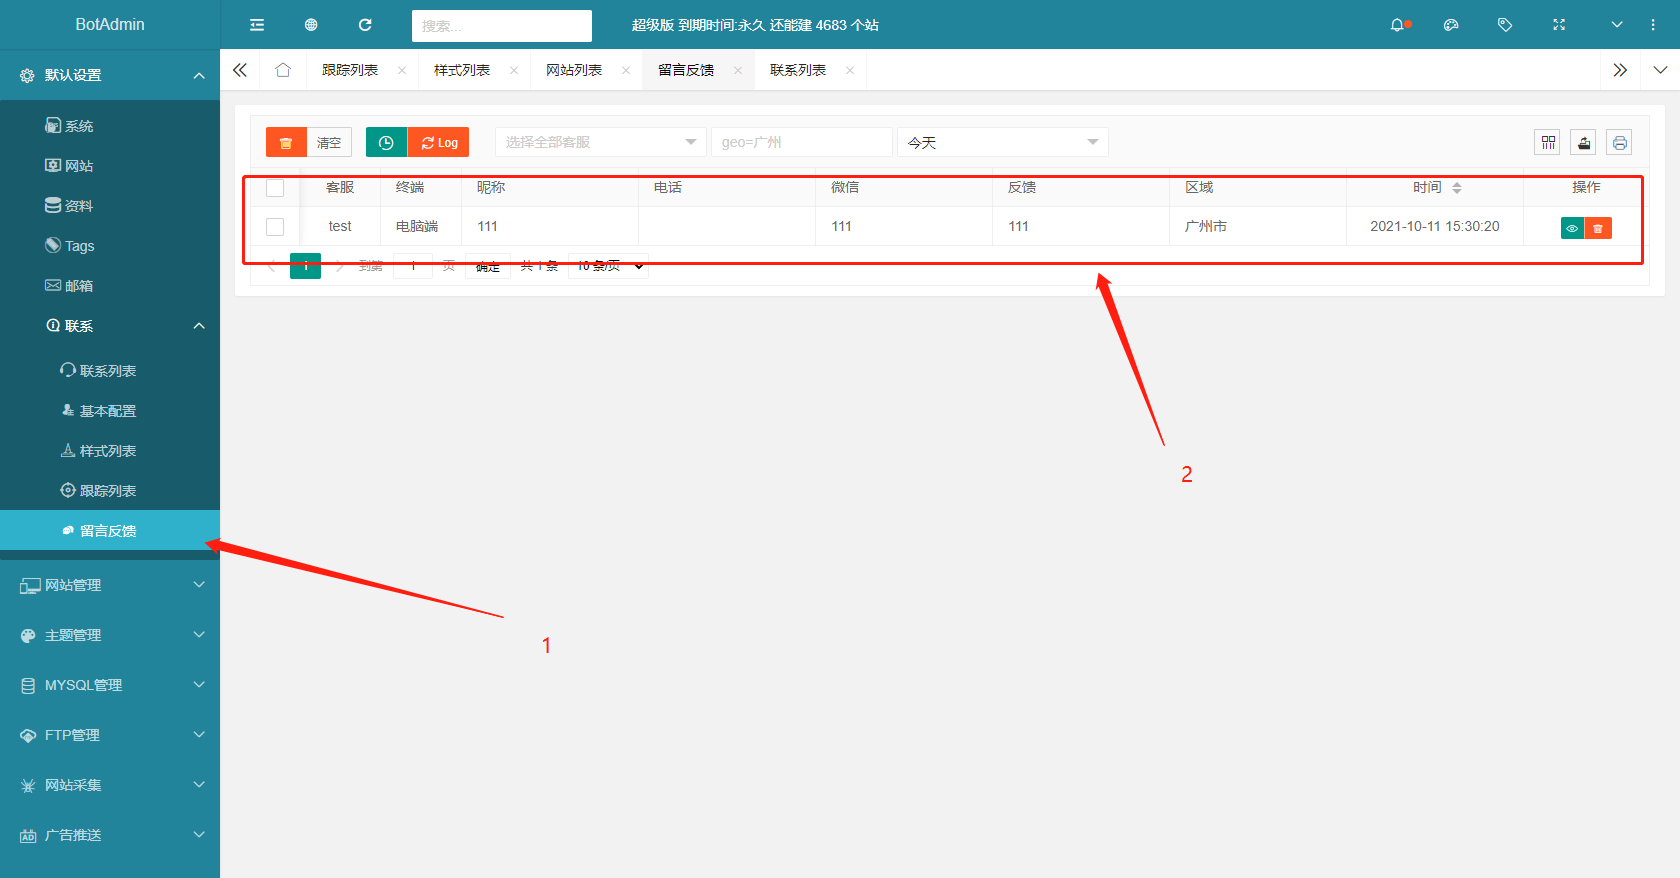
Task: Close the 网站列表 tab
Action: tap(626, 70)
